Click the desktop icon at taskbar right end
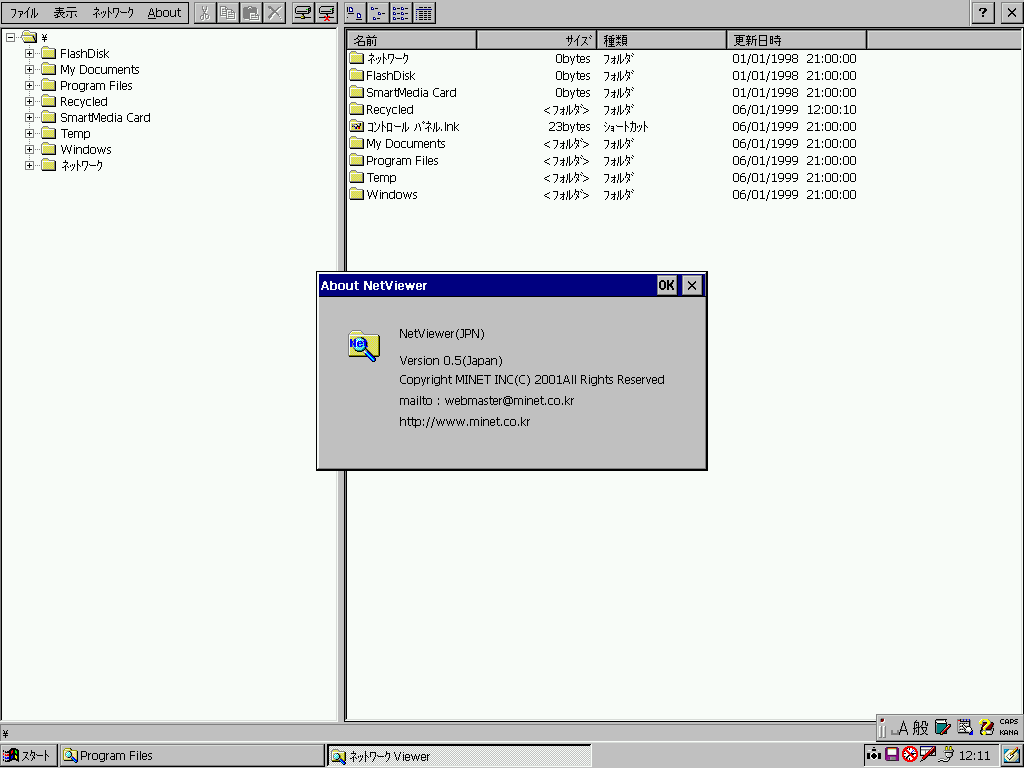 coord(1012,756)
